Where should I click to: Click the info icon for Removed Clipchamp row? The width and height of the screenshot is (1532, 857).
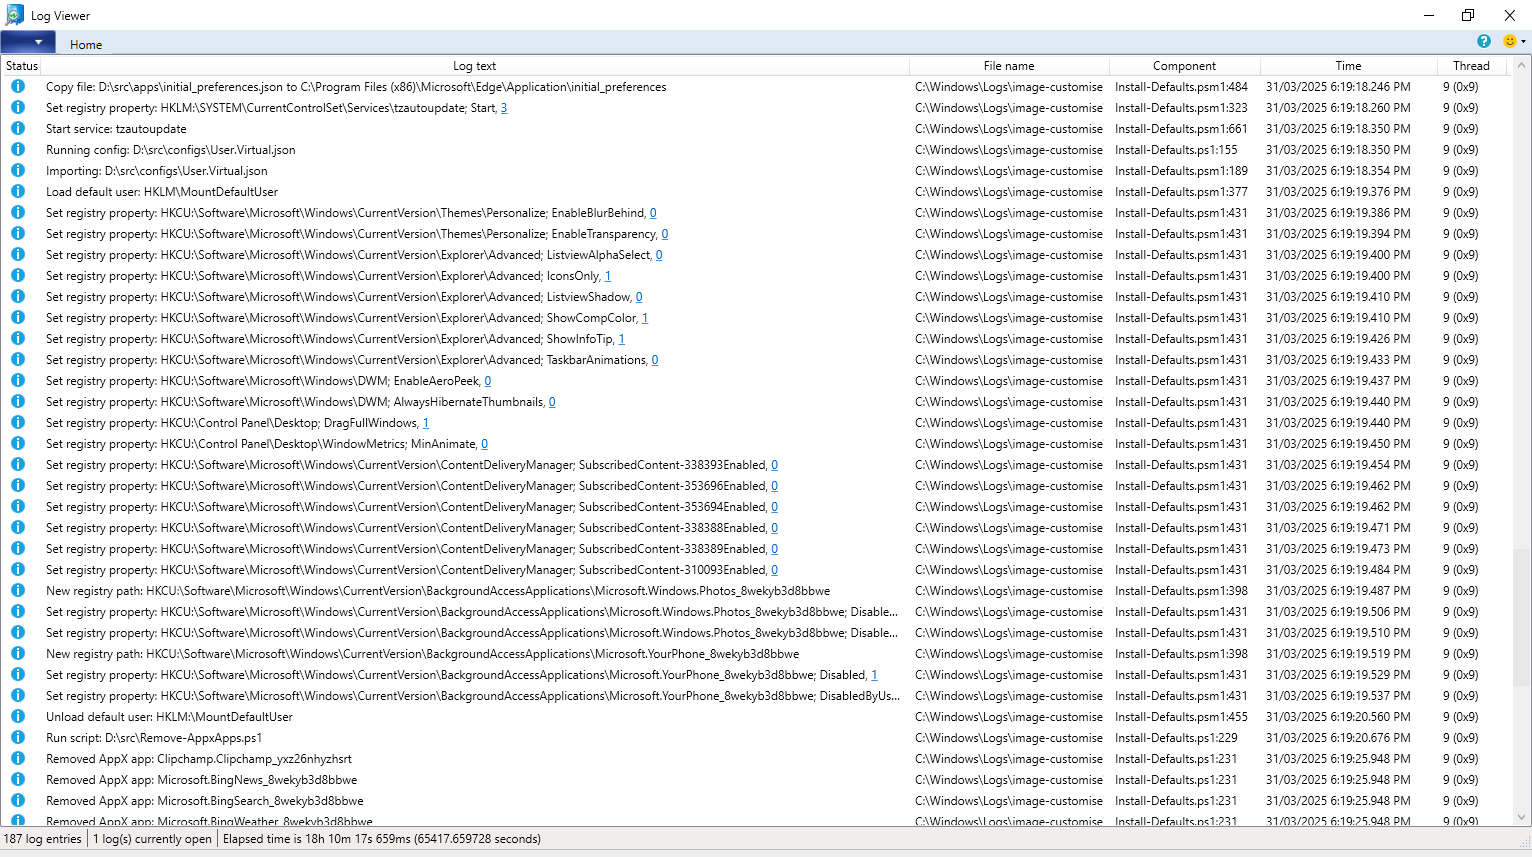point(18,759)
